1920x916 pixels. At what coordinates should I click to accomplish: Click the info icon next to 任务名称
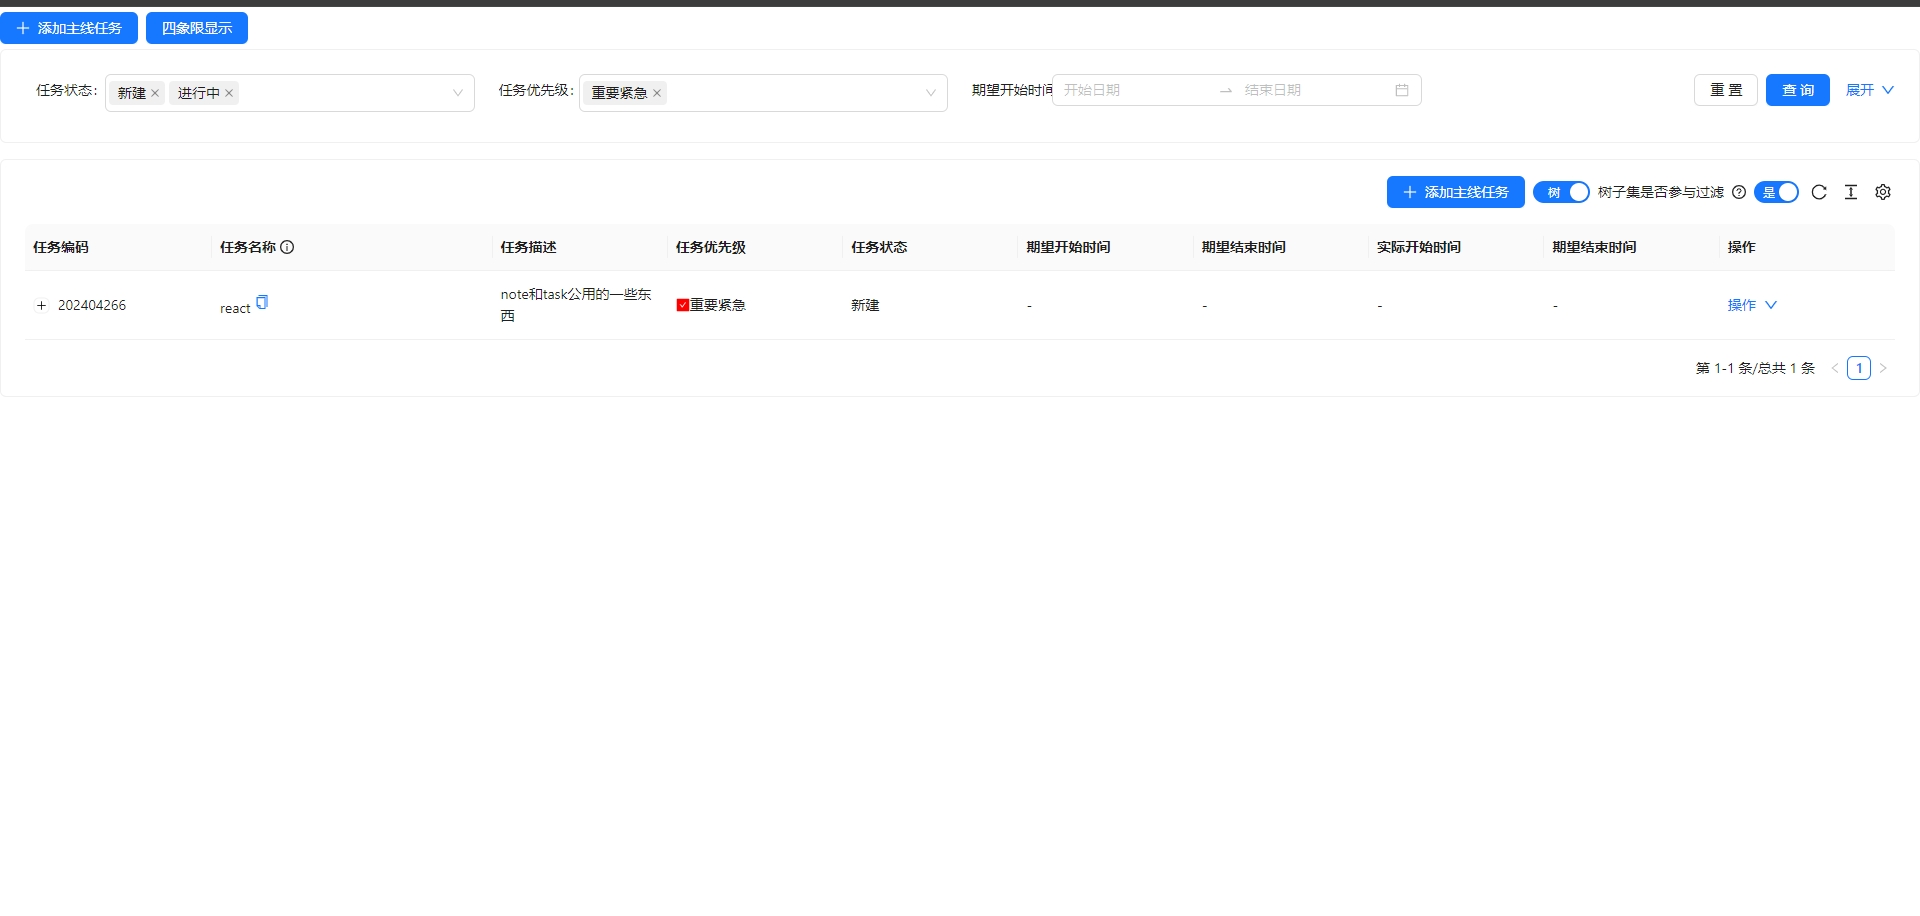tap(287, 247)
